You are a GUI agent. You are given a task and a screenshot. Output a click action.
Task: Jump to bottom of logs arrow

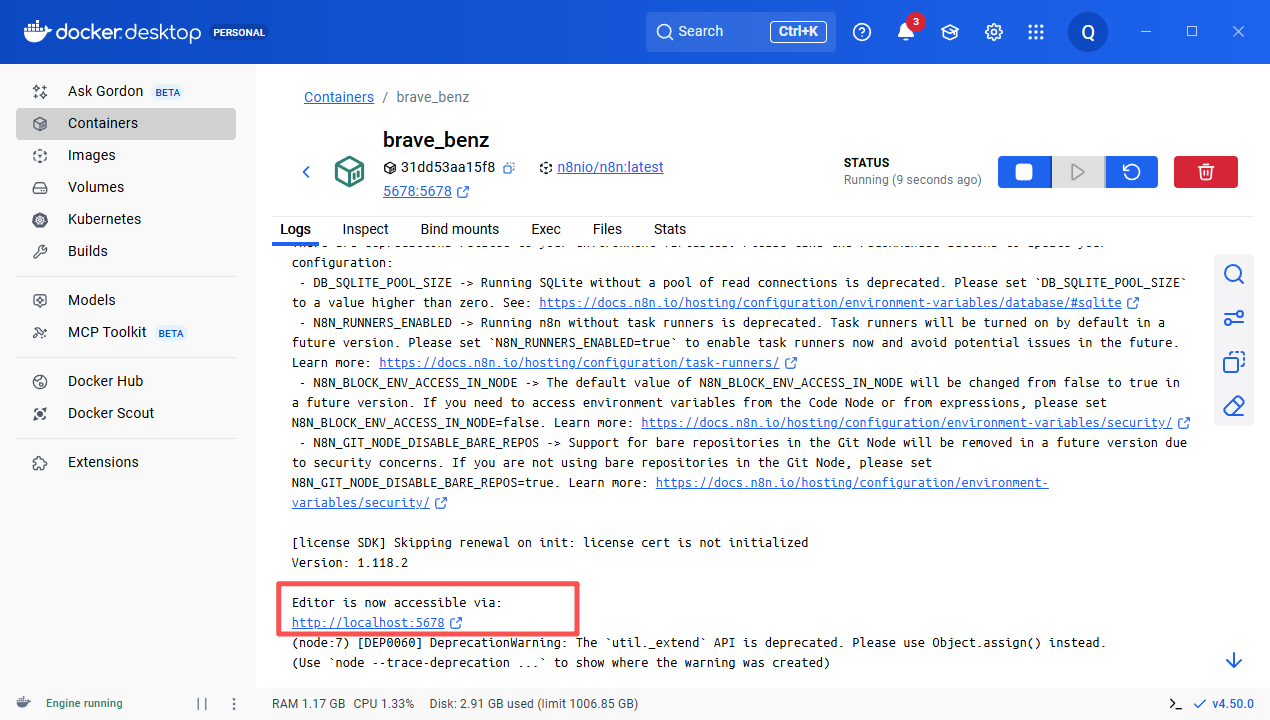[x=1234, y=660]
